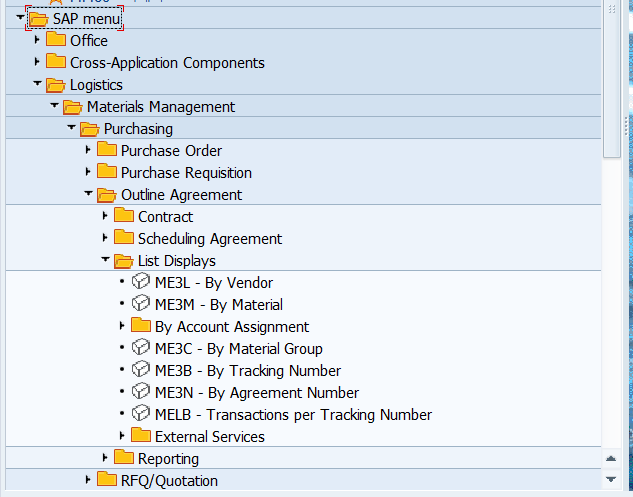Select ME3M - By Material transaction
The image size is (633, 497).
(219, 305)
